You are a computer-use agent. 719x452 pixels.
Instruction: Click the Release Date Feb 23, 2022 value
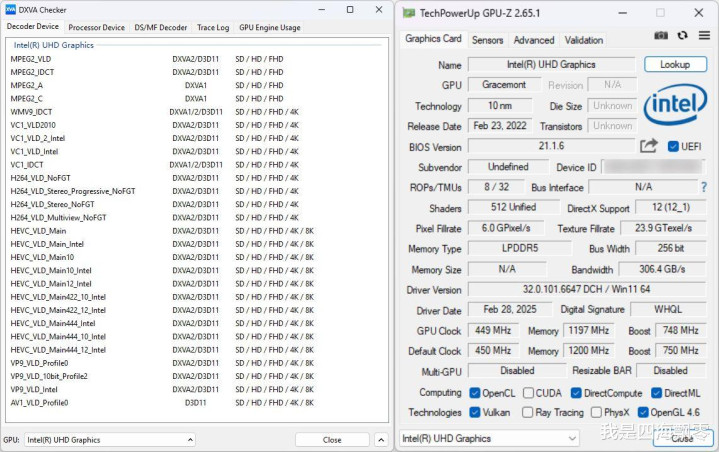click(500, 126)
